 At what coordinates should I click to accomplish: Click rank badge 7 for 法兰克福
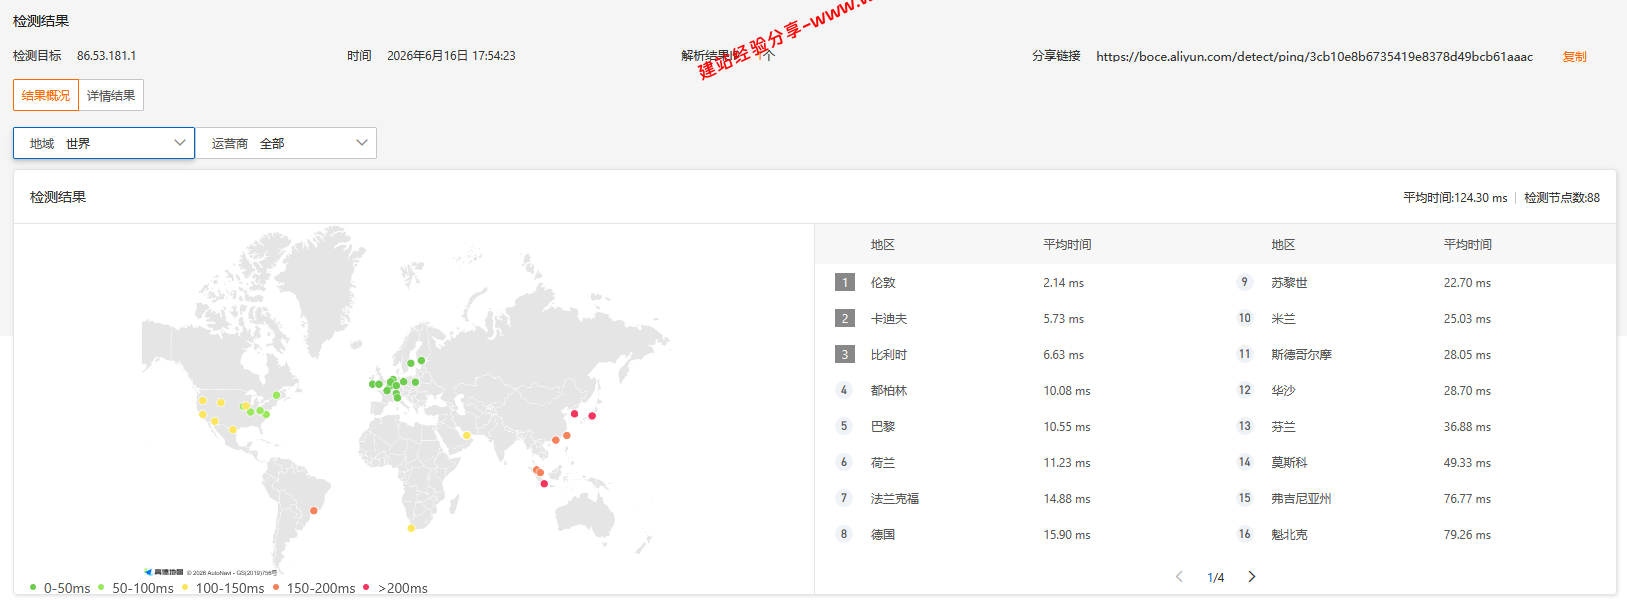pyautogui.click(x=844, y=498)
